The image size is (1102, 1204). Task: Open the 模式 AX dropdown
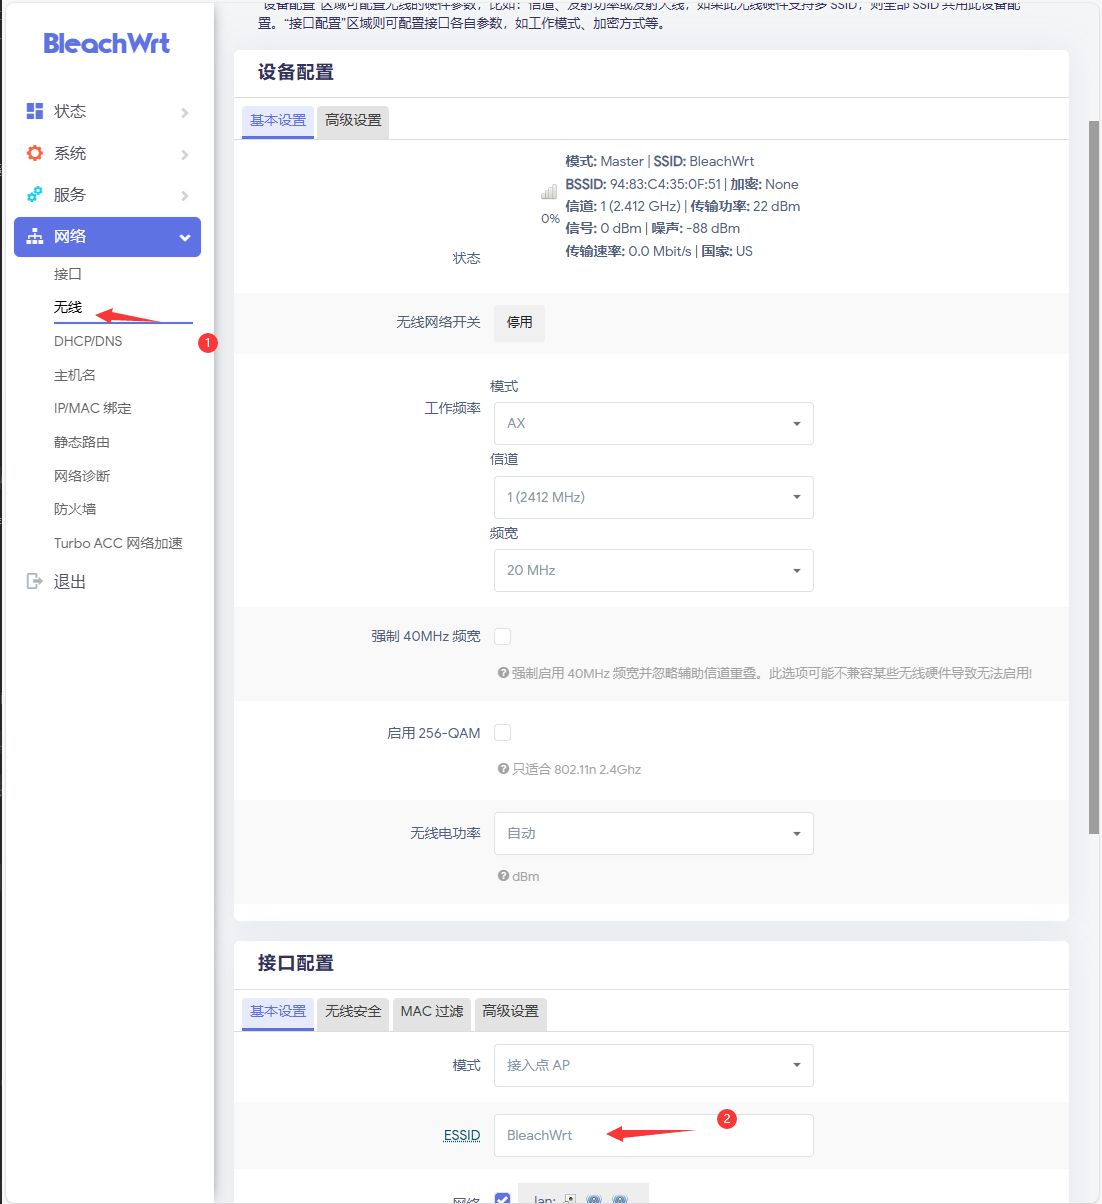653,423
